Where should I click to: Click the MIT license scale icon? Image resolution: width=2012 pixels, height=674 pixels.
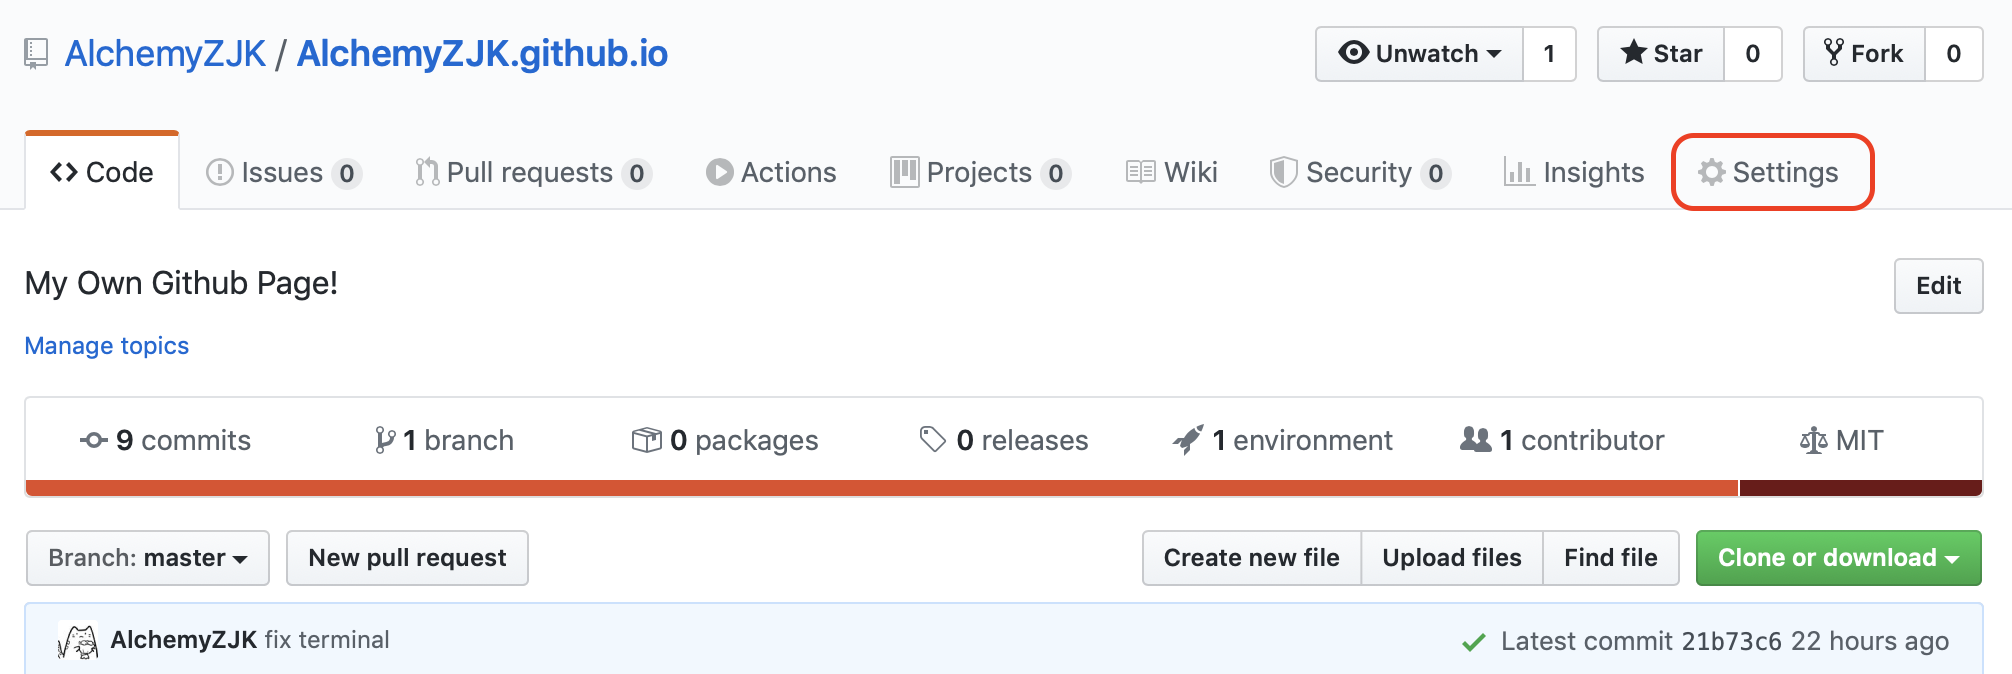click(x=1813, y=440)
